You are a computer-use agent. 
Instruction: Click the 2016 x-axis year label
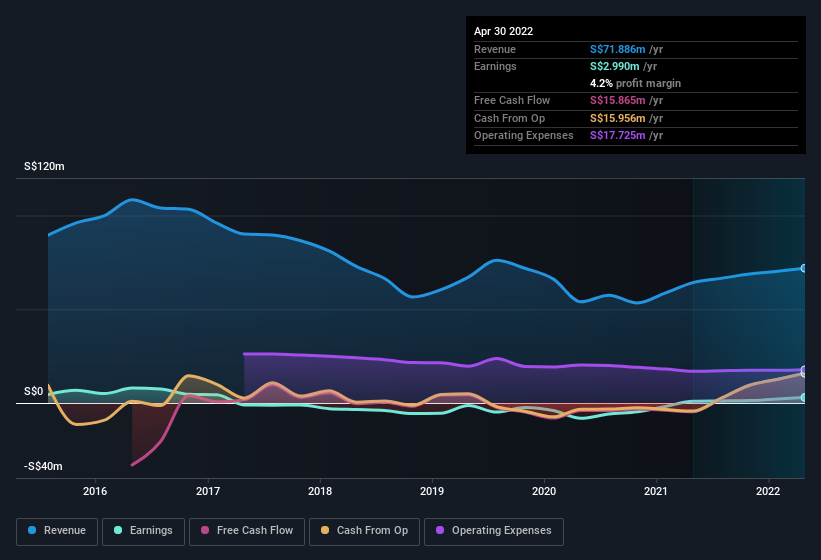pyautogui.click(x=95, y=491)
